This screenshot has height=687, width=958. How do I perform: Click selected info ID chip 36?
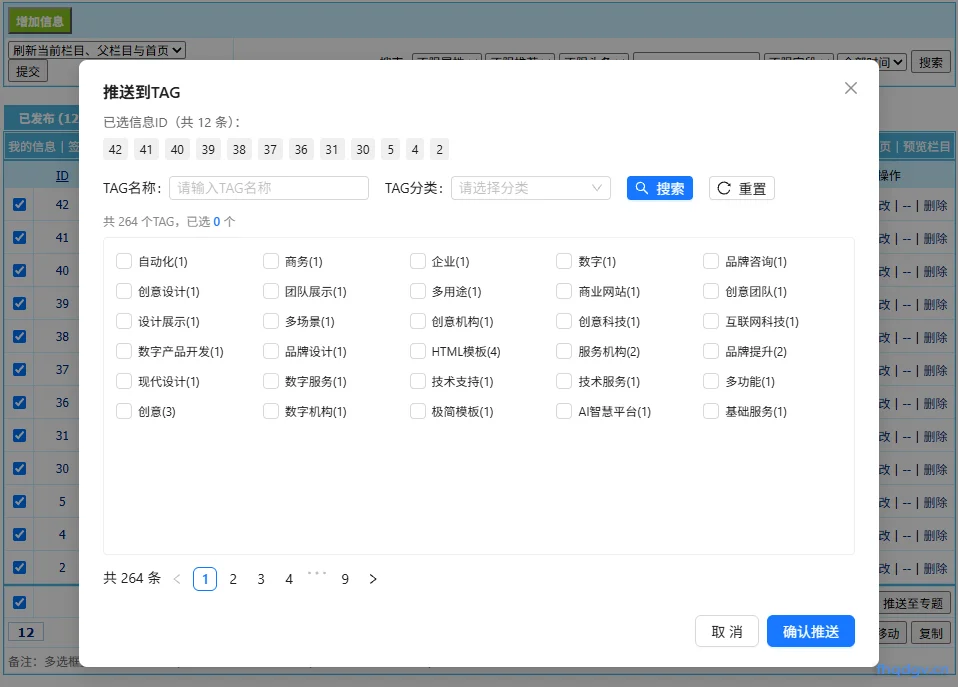301,149
